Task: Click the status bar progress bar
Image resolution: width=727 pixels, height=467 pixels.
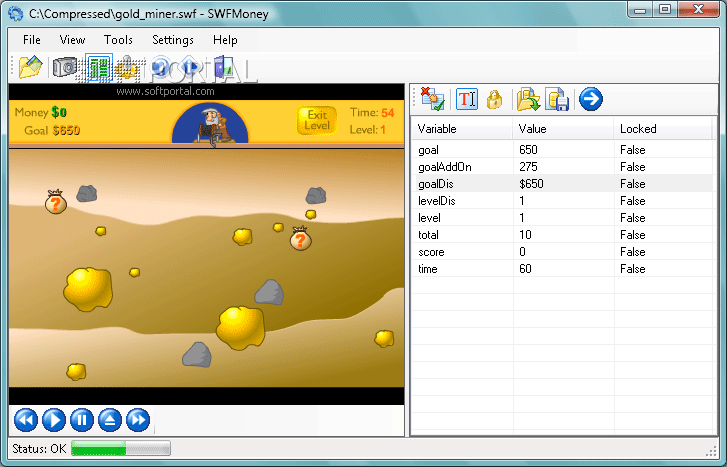Action: tap(121, 448)
